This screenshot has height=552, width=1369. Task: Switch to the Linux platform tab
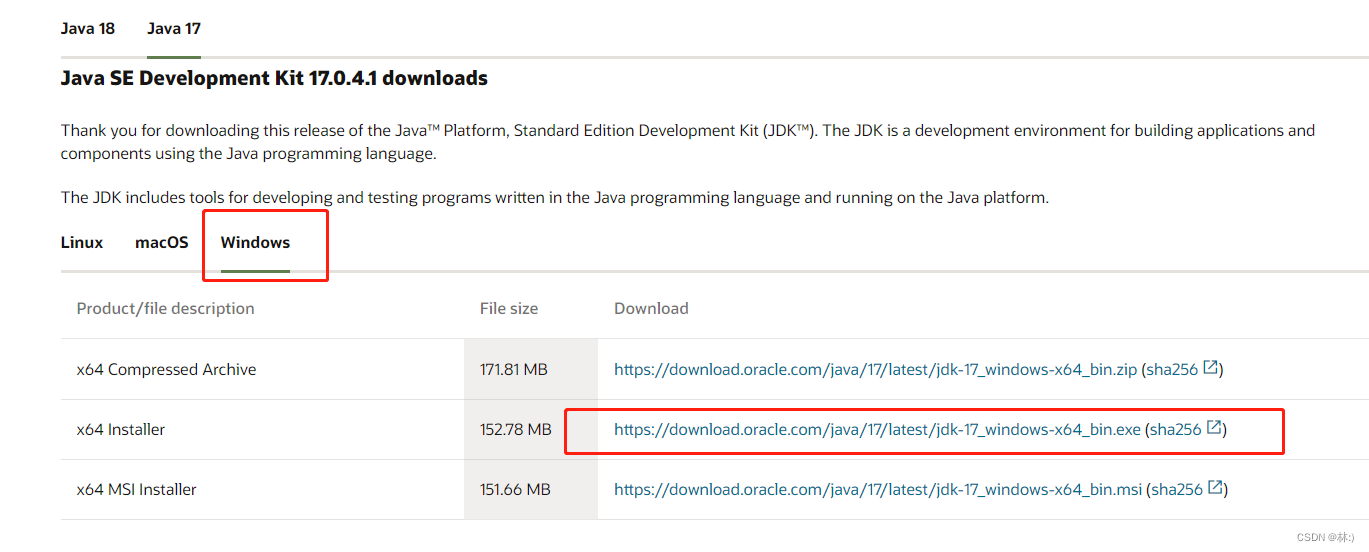pyautogui.click(x=82, y=242)
